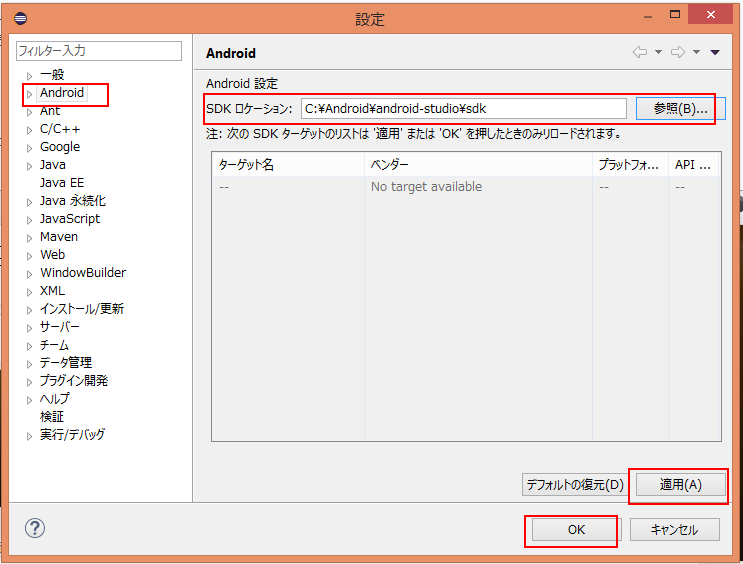
Task: Expand the 実行/デバッグ node
Action: (29, 437)
